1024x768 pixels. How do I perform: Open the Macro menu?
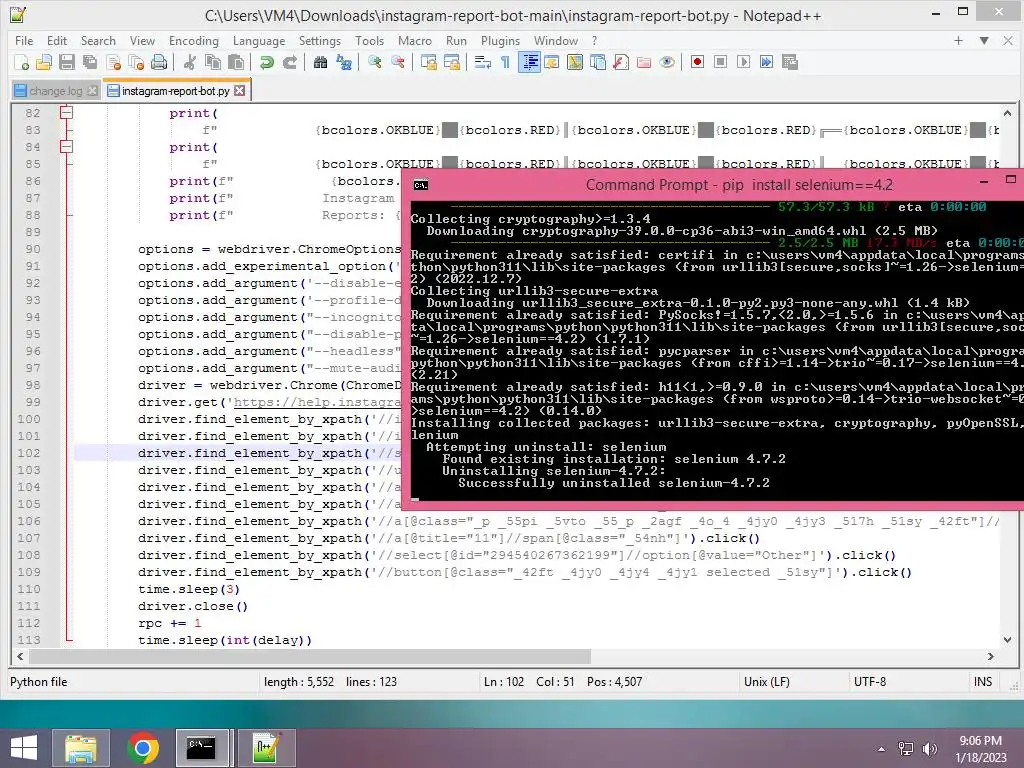(x=415, y=40)
